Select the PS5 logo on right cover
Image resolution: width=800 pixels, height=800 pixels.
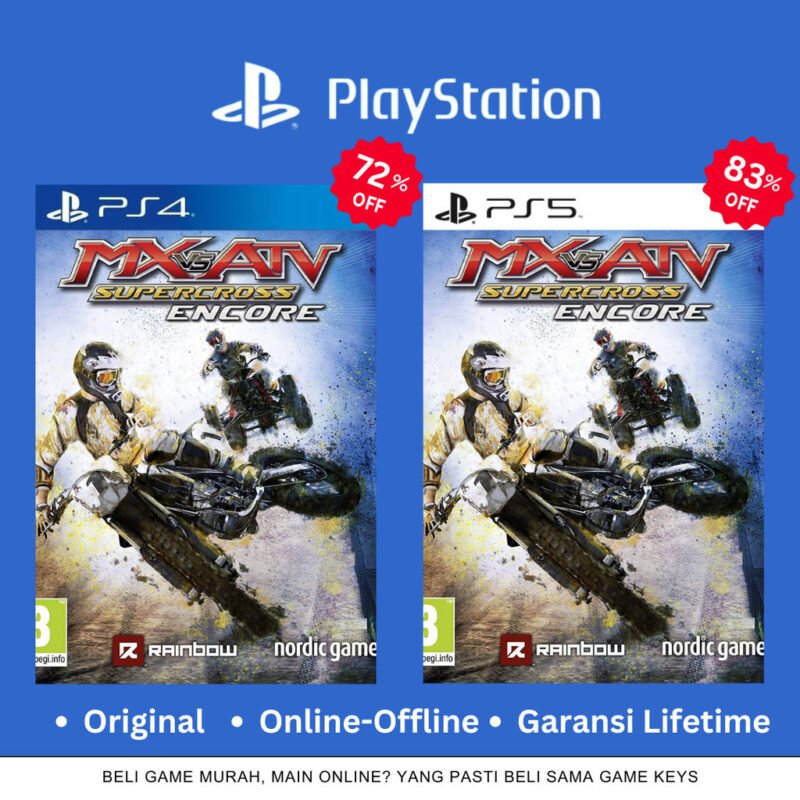click(506, 208)
